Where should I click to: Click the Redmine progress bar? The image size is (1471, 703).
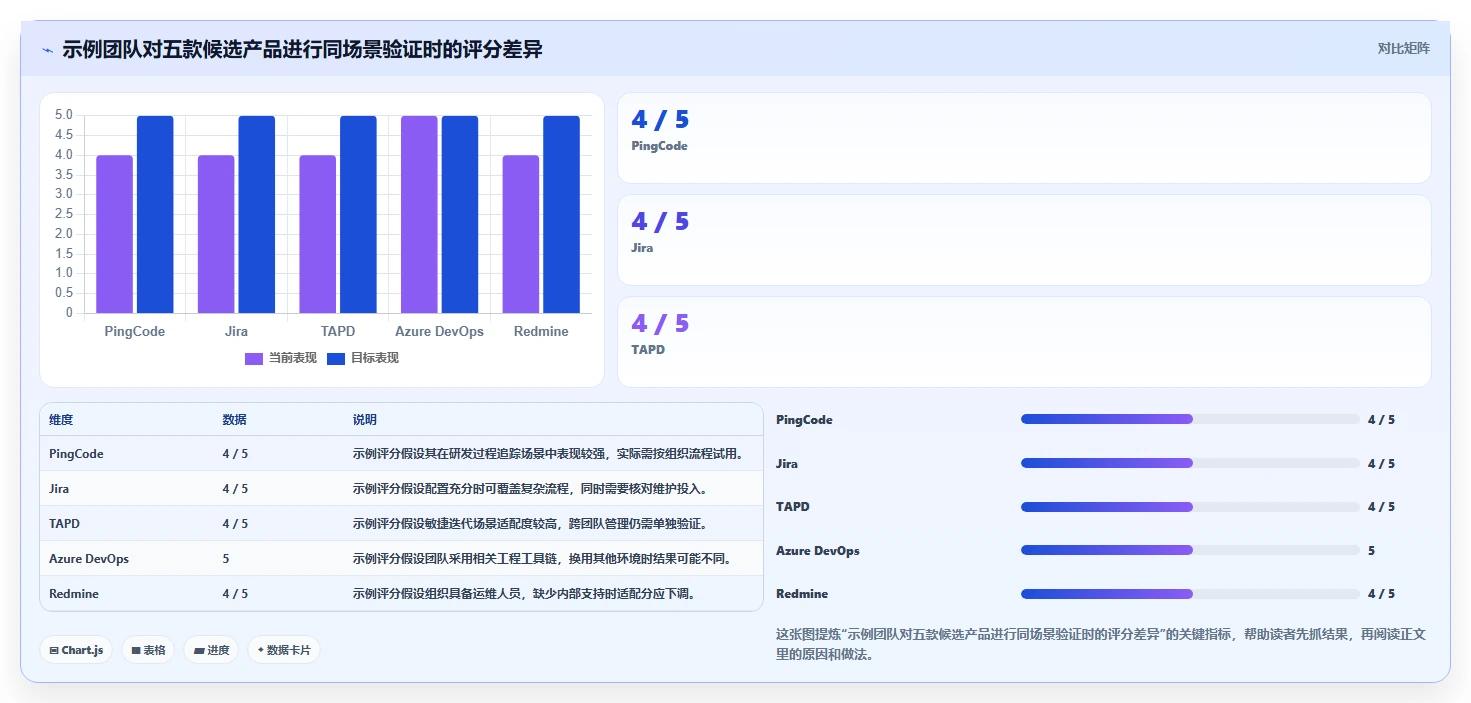pyautogui.click(x=1190, y=594)
